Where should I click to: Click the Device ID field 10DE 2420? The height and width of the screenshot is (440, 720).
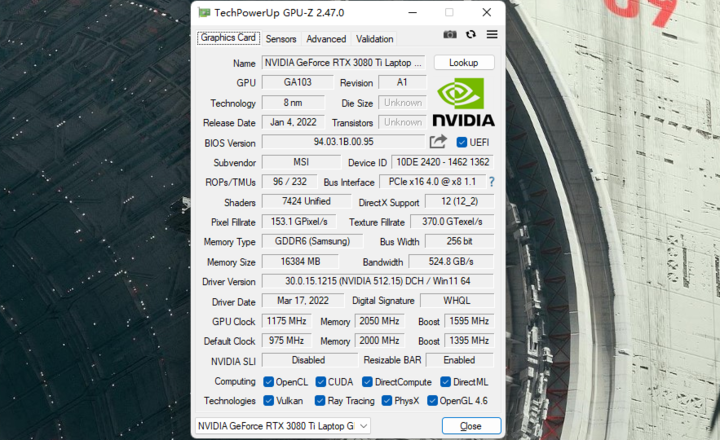[443, 162]
